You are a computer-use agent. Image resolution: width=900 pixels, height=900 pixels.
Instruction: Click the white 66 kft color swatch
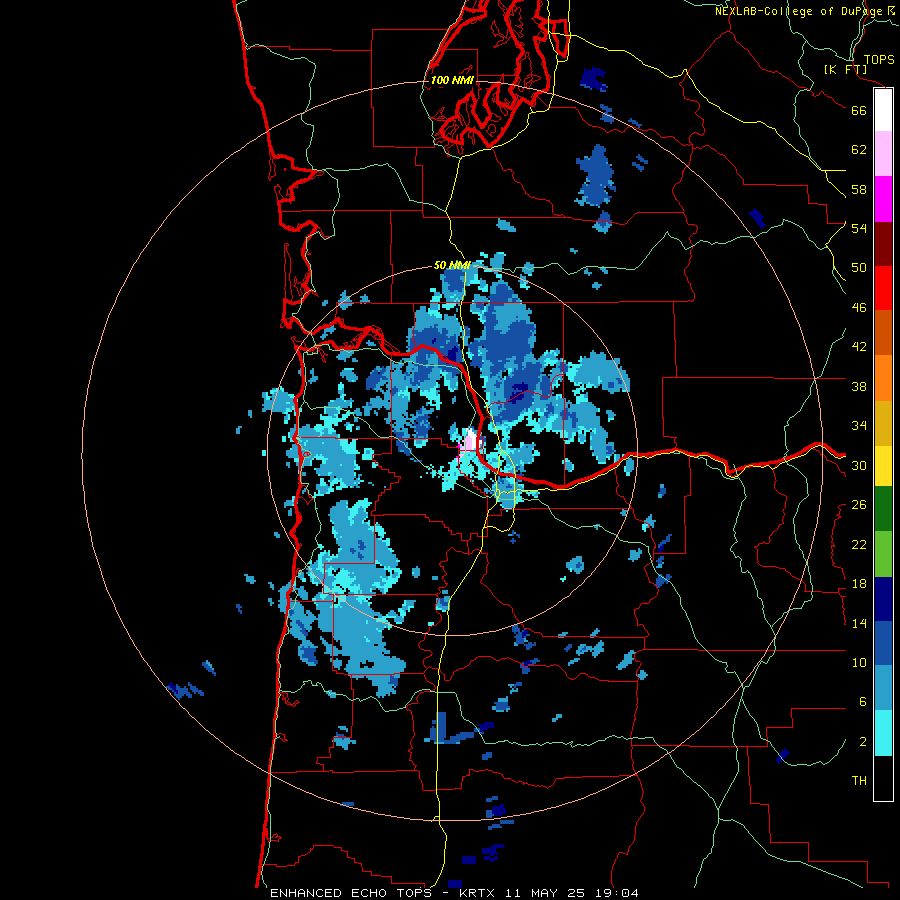[x=883, y=110]
